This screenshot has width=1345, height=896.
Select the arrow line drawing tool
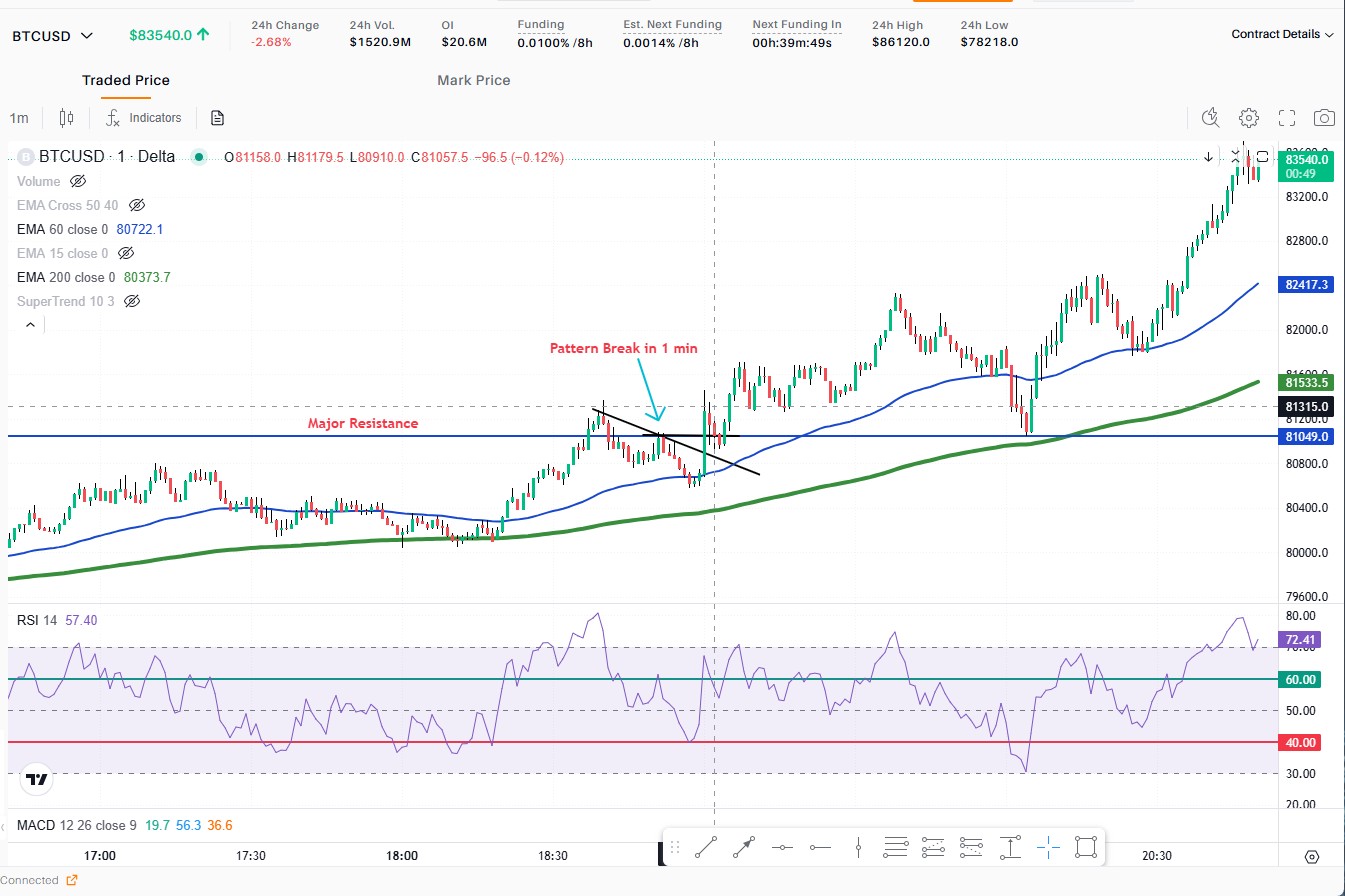pos(743,848)
